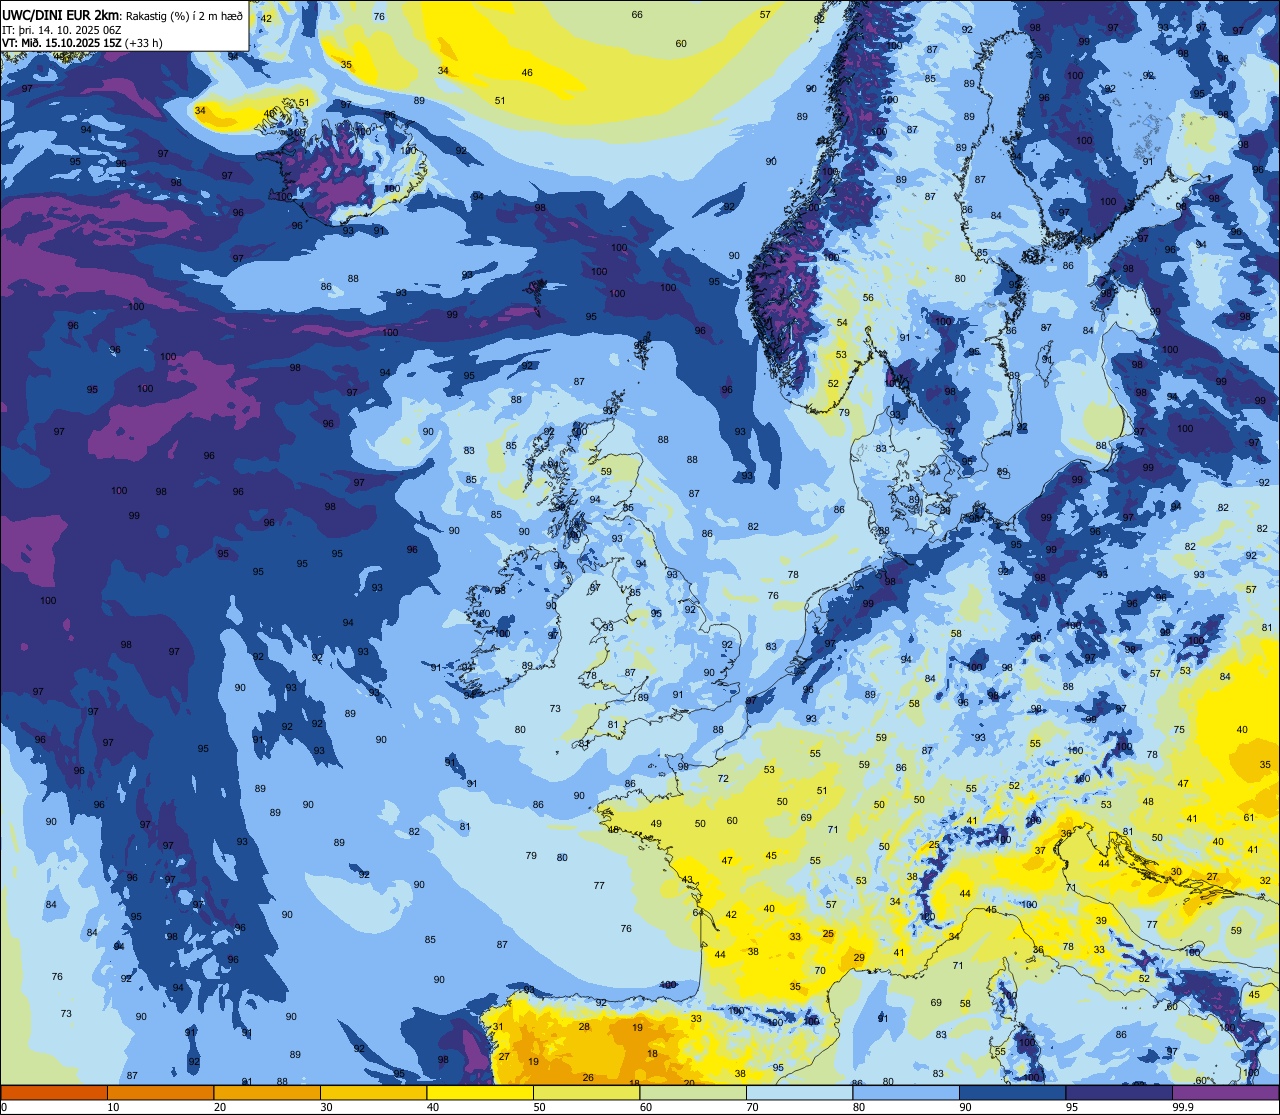This screenshot has height=1115, width=1280.
Task: Click the legend tick label 60
Action: (x=646, y=1107)
